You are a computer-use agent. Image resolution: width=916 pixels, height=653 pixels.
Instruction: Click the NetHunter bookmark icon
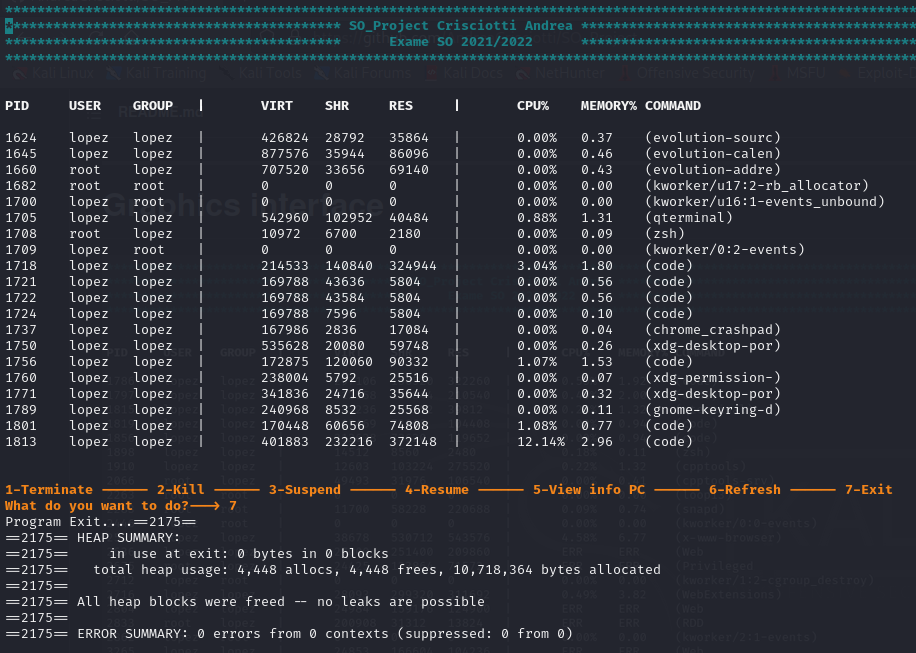coord(524,73)
